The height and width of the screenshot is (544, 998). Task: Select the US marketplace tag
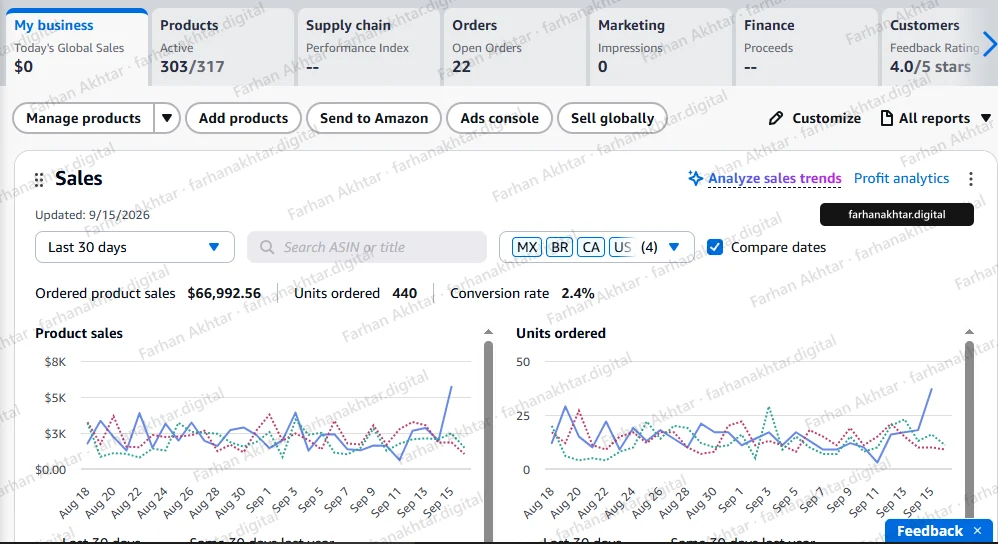pos(622,247)
